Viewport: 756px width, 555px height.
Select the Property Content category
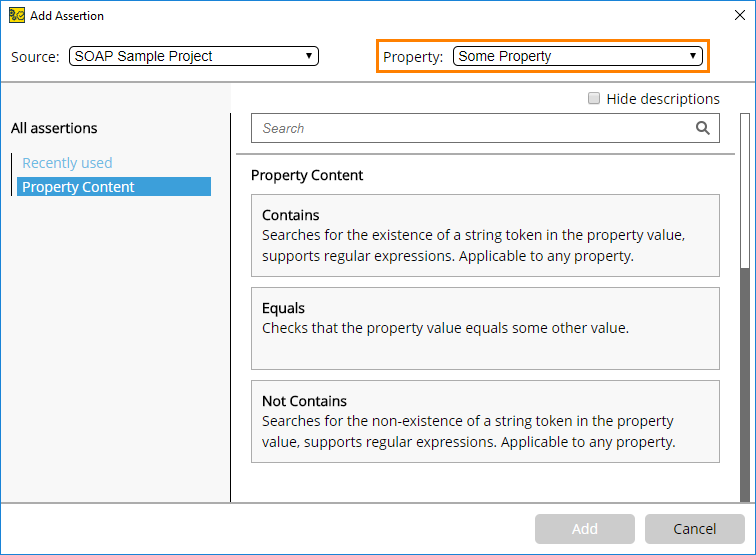click(114, 187)
